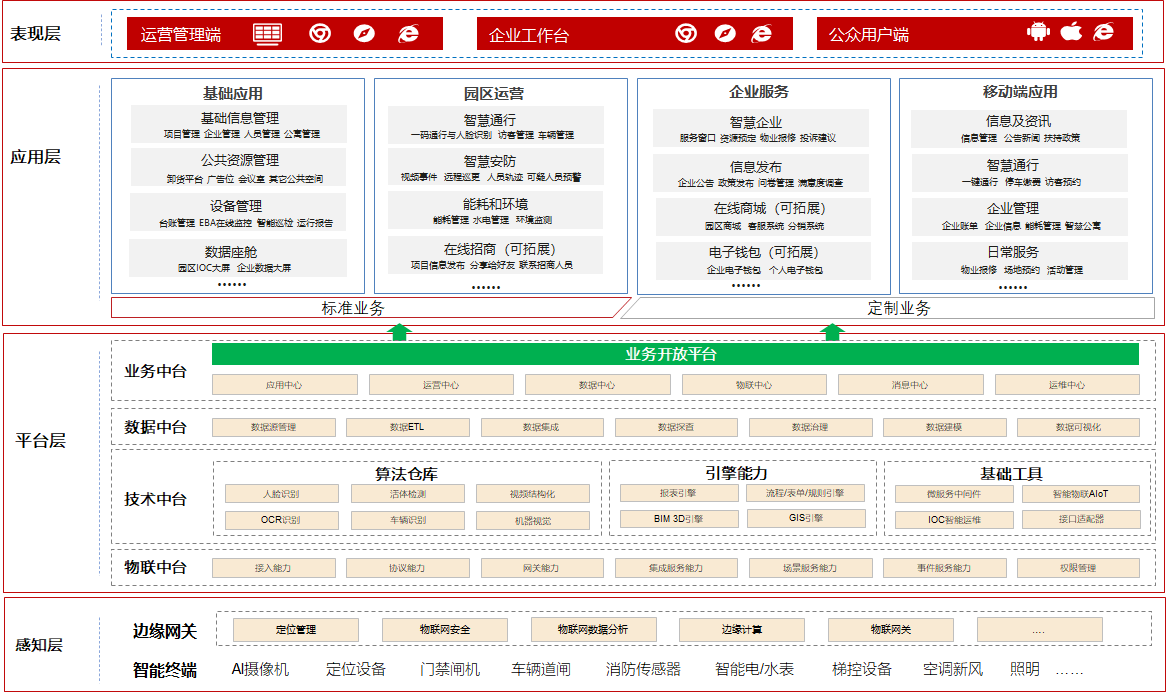The height and width of the screenshot is (692, 1166).
Task: Click the monitor icon next to 运营管理端
Action: [266, 33]
